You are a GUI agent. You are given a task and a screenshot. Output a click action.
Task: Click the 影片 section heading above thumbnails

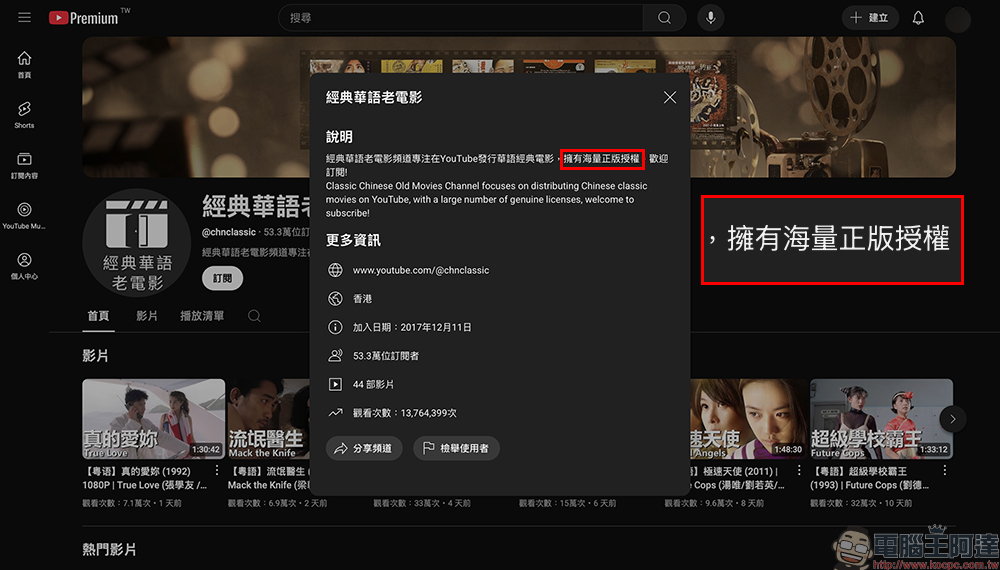[x=95, y=356]
